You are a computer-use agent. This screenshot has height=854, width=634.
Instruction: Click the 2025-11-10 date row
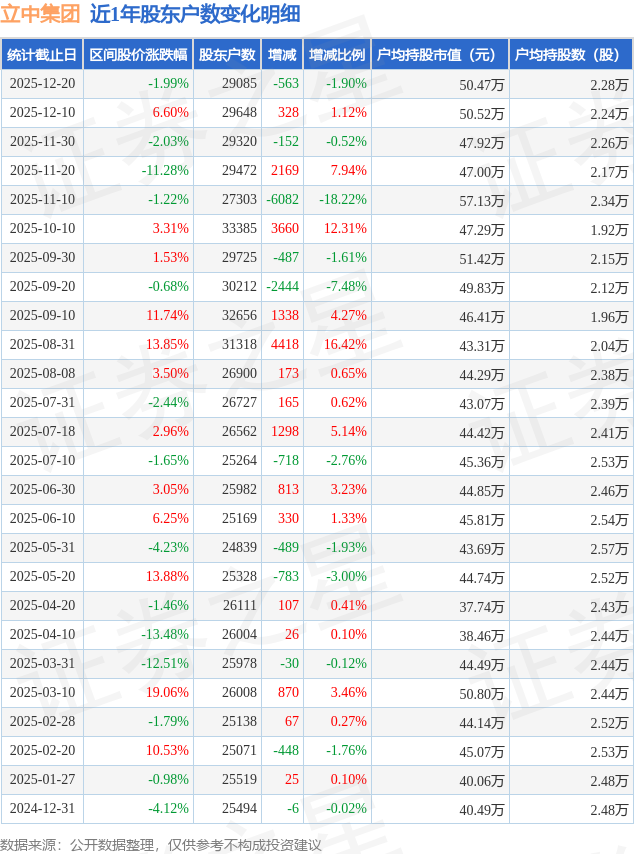pyautogui.click(x=42, y=200)
